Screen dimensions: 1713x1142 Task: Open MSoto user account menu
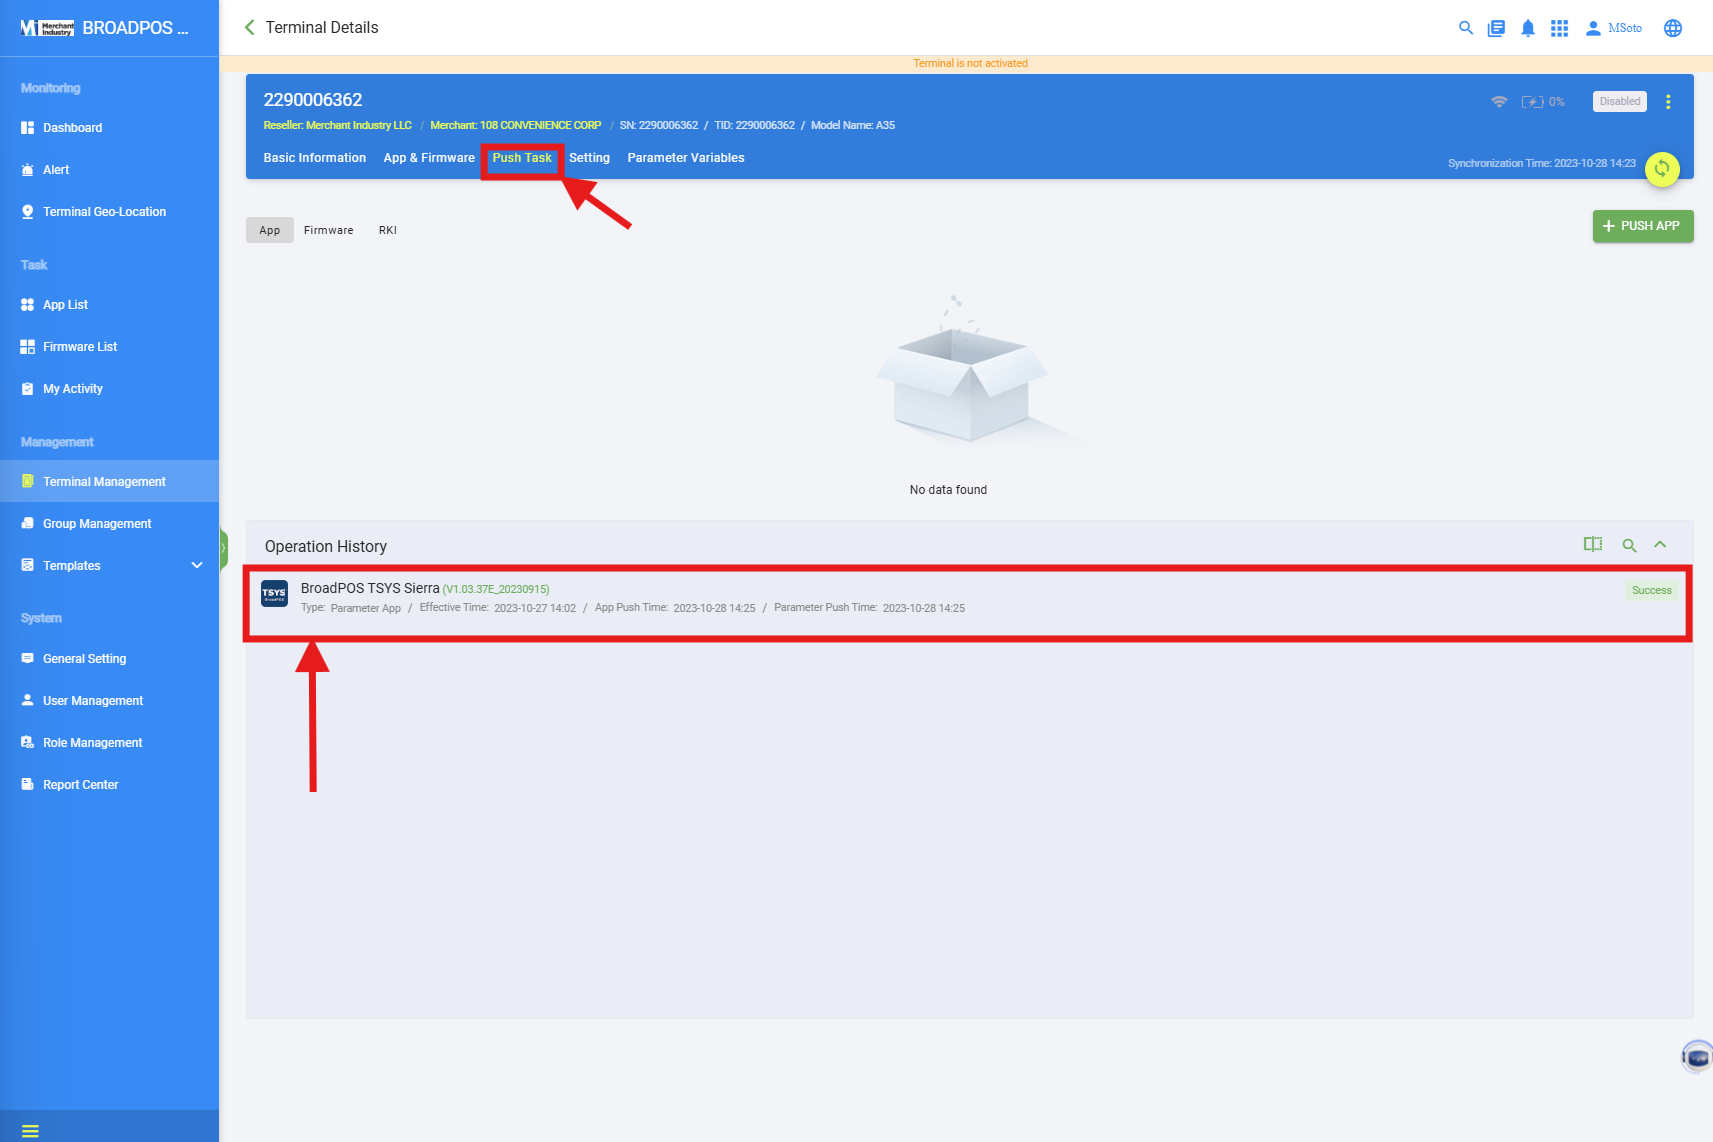[1613, 28]
